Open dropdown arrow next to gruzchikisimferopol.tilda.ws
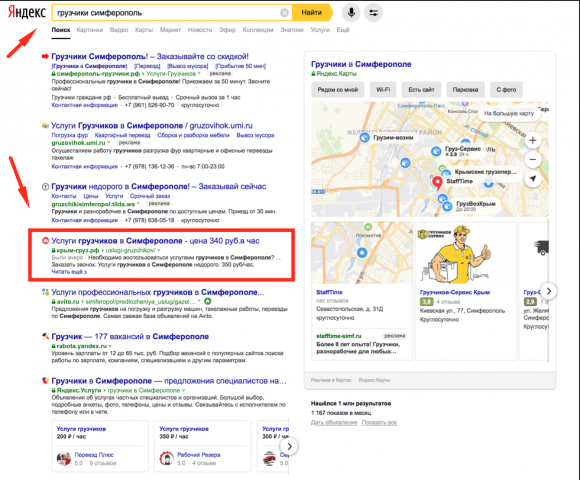Viewport: 580px width, 480px height. (x=138, y=204)
